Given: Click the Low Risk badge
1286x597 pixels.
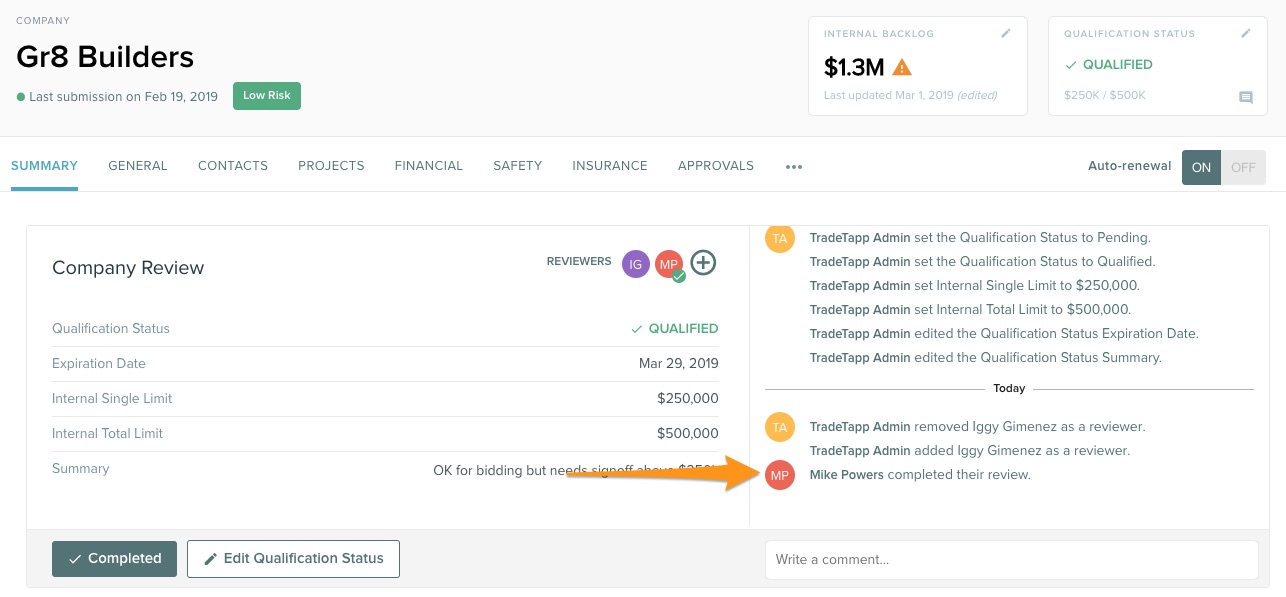Looking at the screenshot, I should 267,96.
